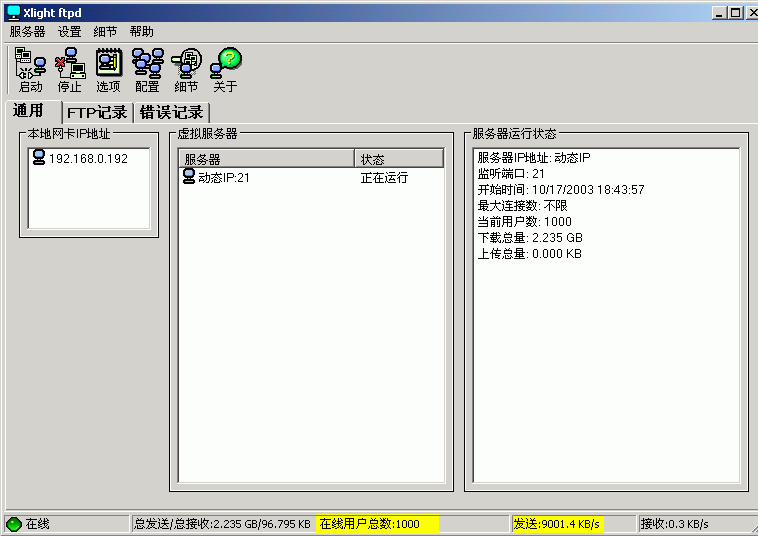Switch to the 错误记录 tab
758x536 pixels.
tap(172, 113)
